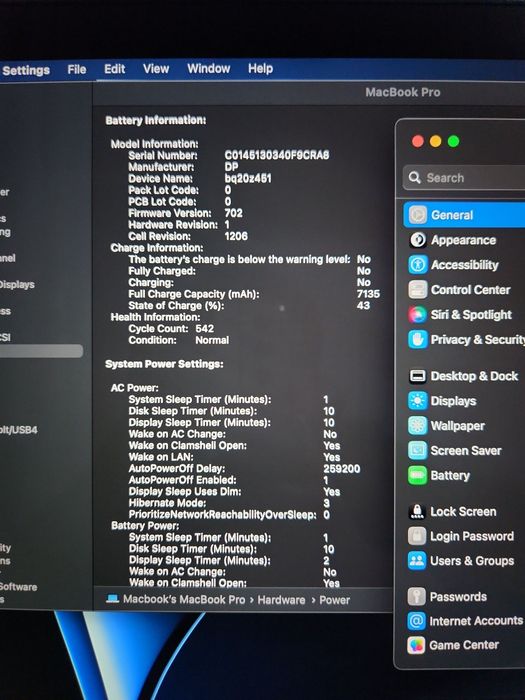Open the Accessibility settings icon
525x700 pixels.
[418, 265]
